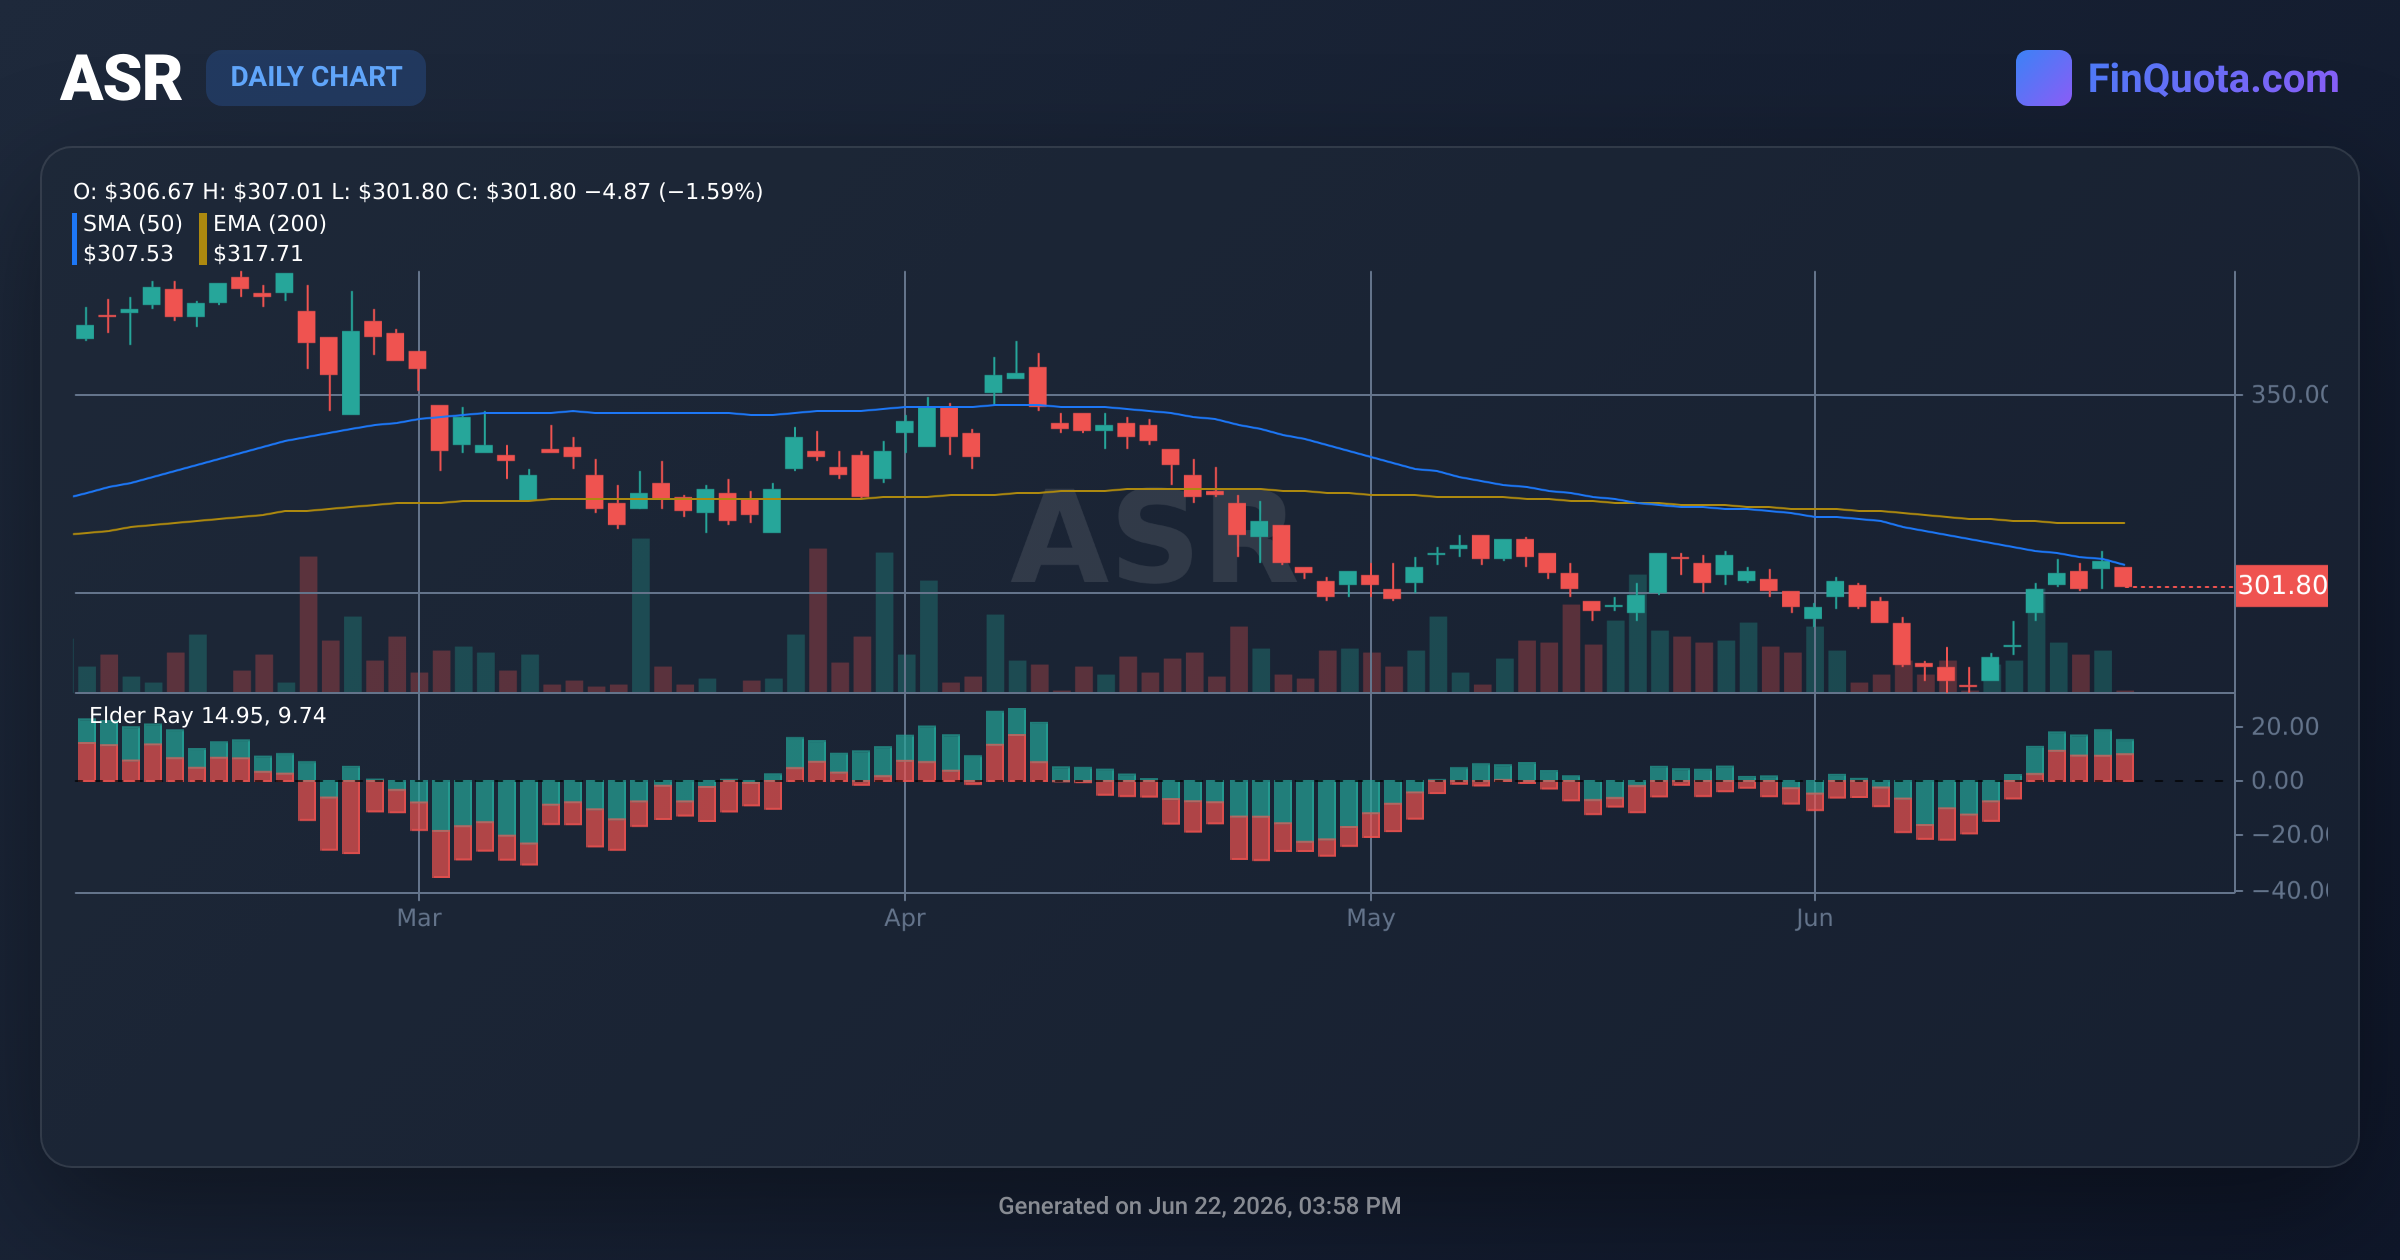The height and width of the screenshot is (1260, 2400).
Task: Click the DAILY CHART badge
Action: [316, 77]
